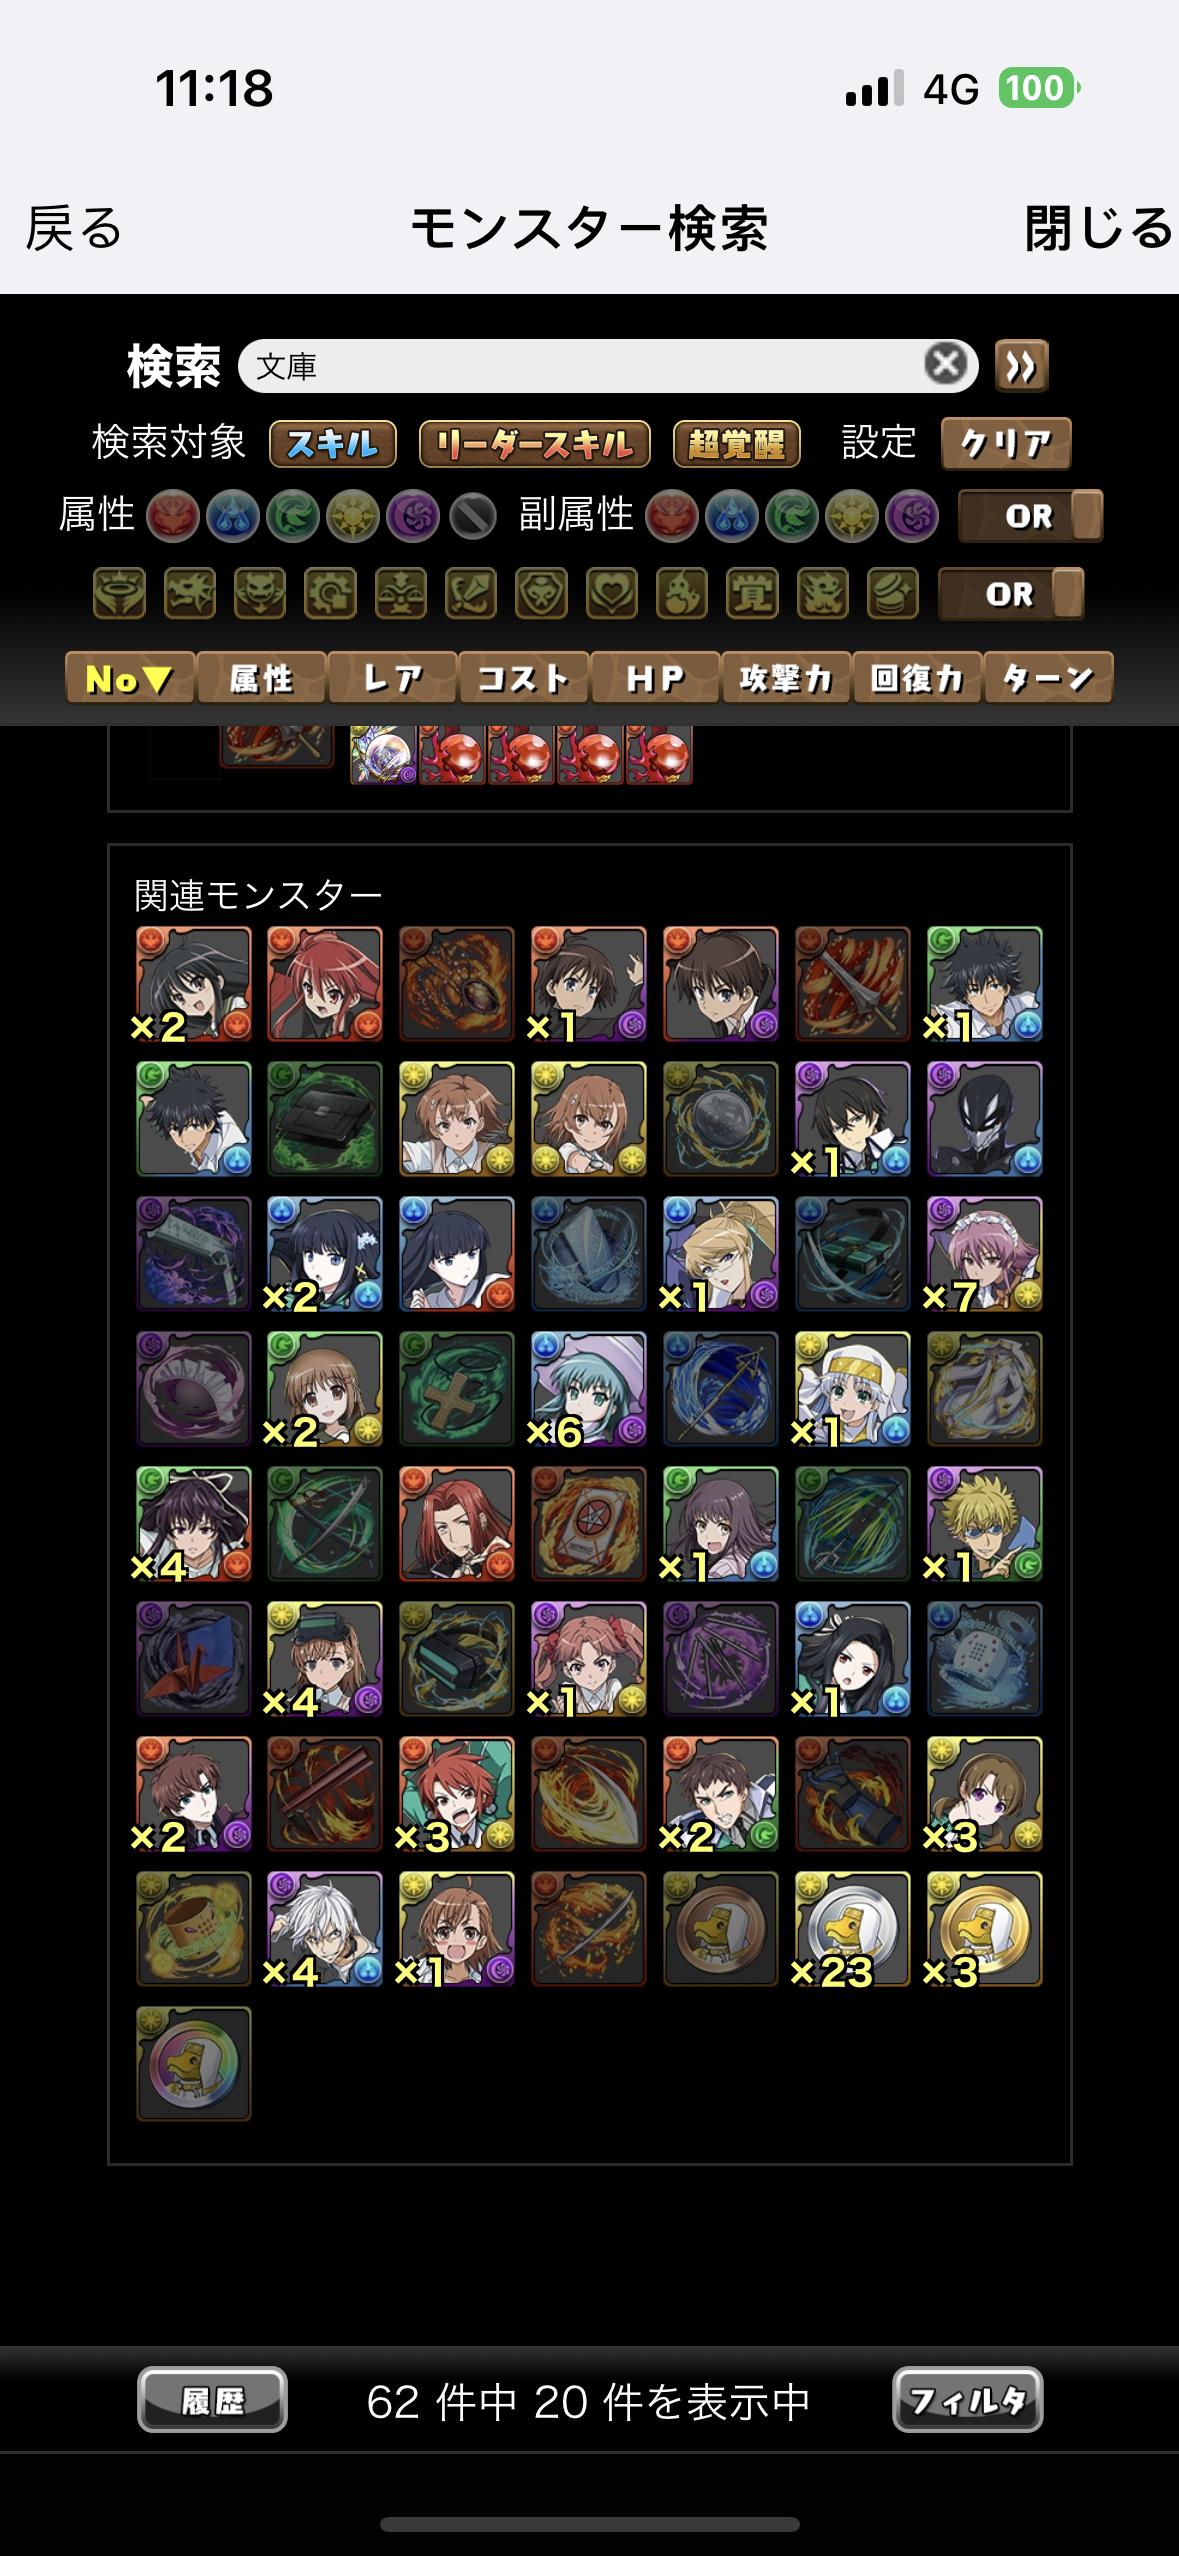
Task: Toggle スキル search target
Action: tap(333, 444)
